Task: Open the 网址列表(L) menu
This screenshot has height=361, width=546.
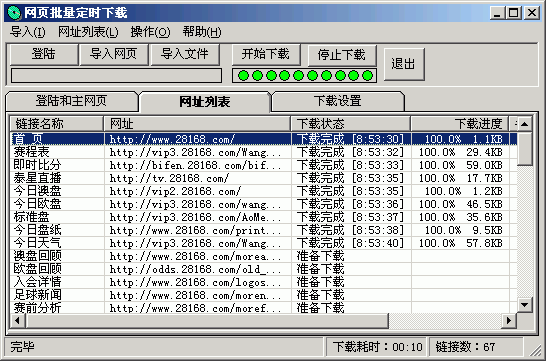Action: (88, 32)
